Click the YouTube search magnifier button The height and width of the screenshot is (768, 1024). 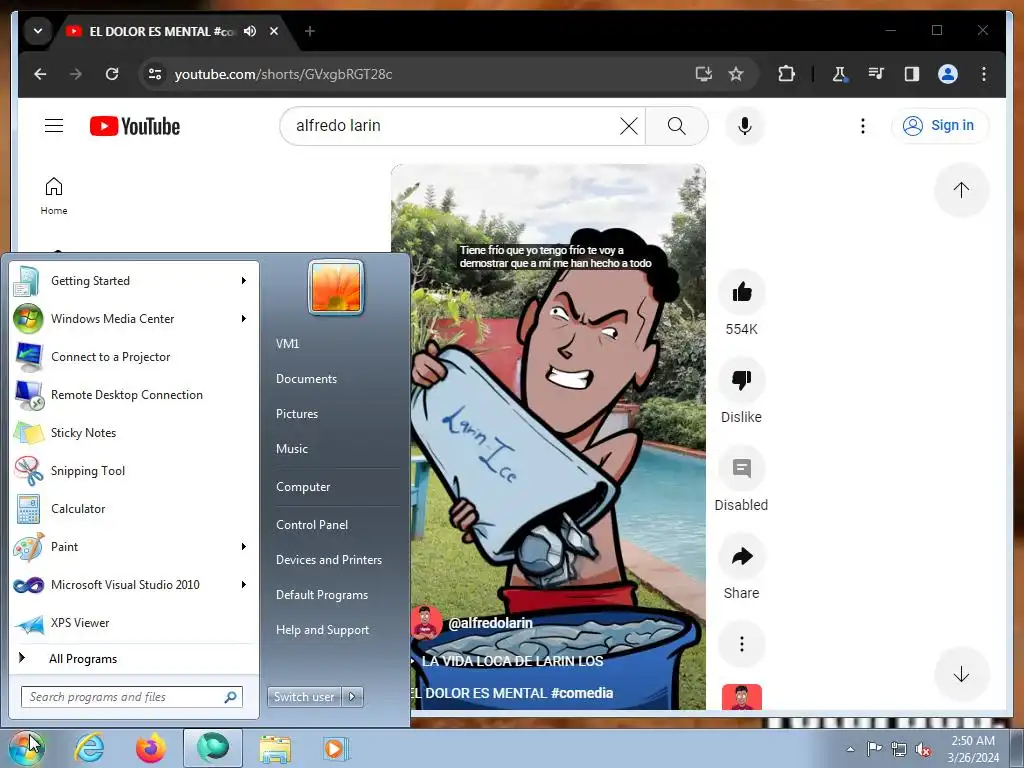(x=677, y=125)
